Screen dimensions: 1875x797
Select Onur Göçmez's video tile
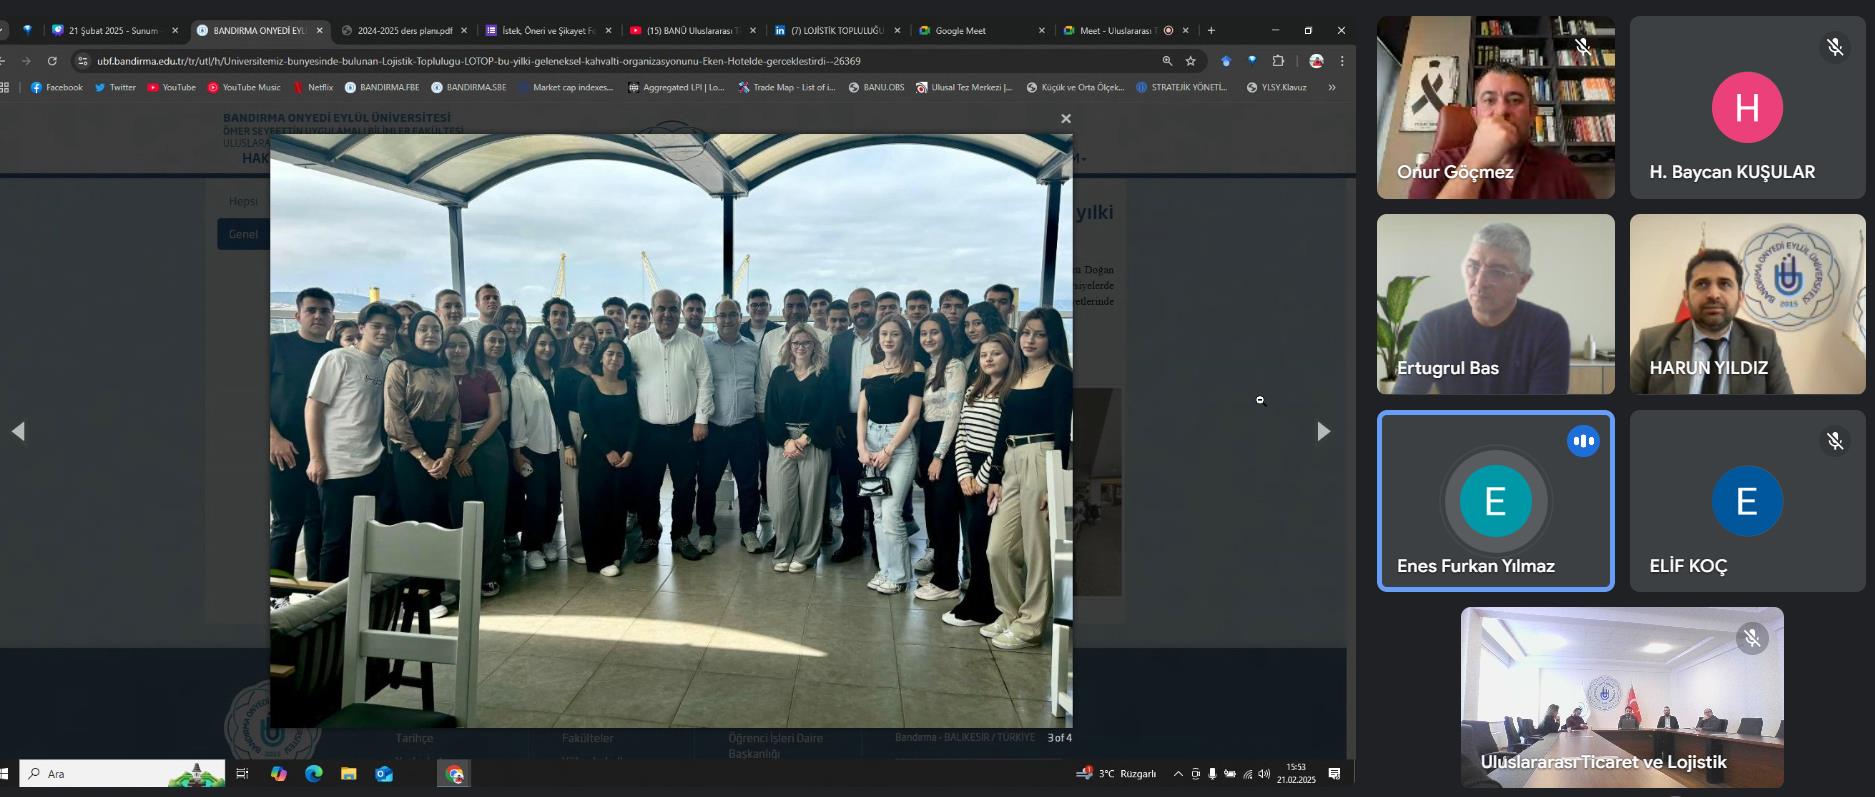[1495, 107]
